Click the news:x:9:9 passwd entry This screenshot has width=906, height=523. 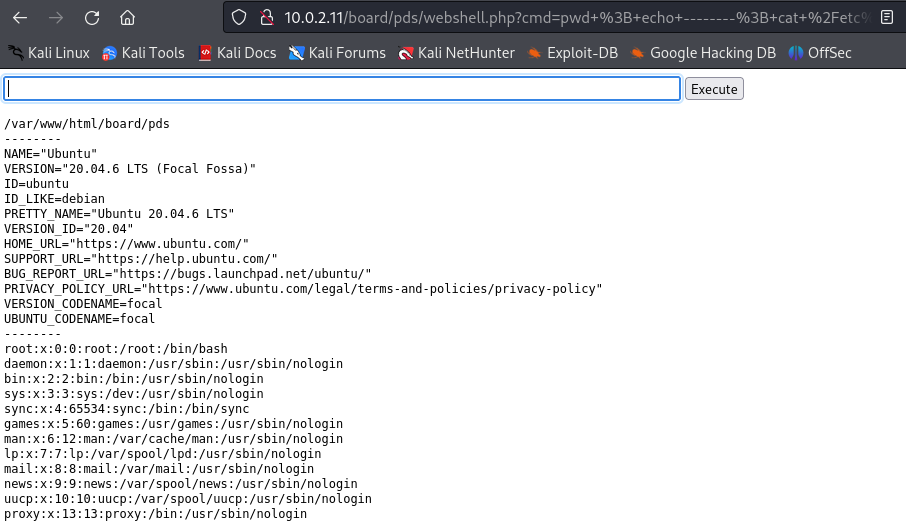pos(181,484)
